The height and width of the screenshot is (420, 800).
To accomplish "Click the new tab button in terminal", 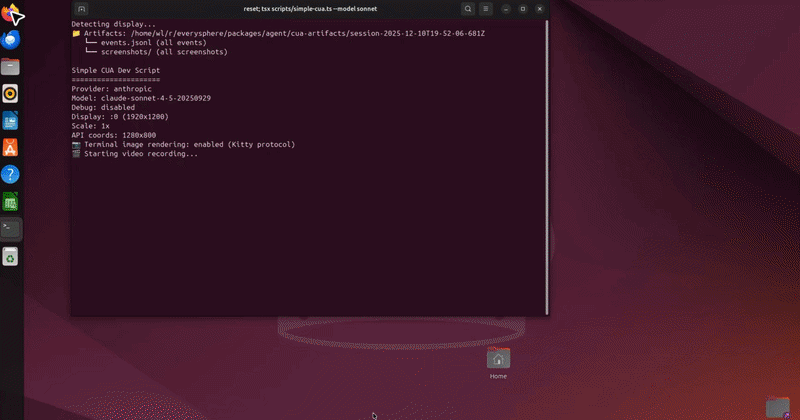I will pos(82,9).
